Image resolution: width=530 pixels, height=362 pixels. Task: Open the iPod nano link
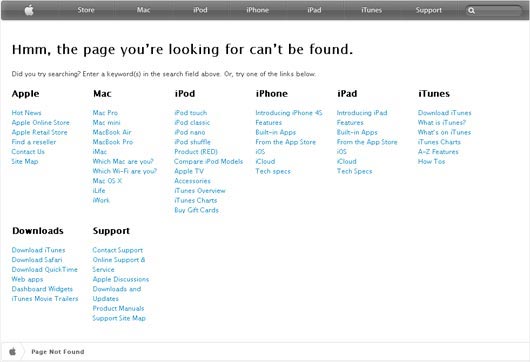pyautogui.click(x=190, y=132)
